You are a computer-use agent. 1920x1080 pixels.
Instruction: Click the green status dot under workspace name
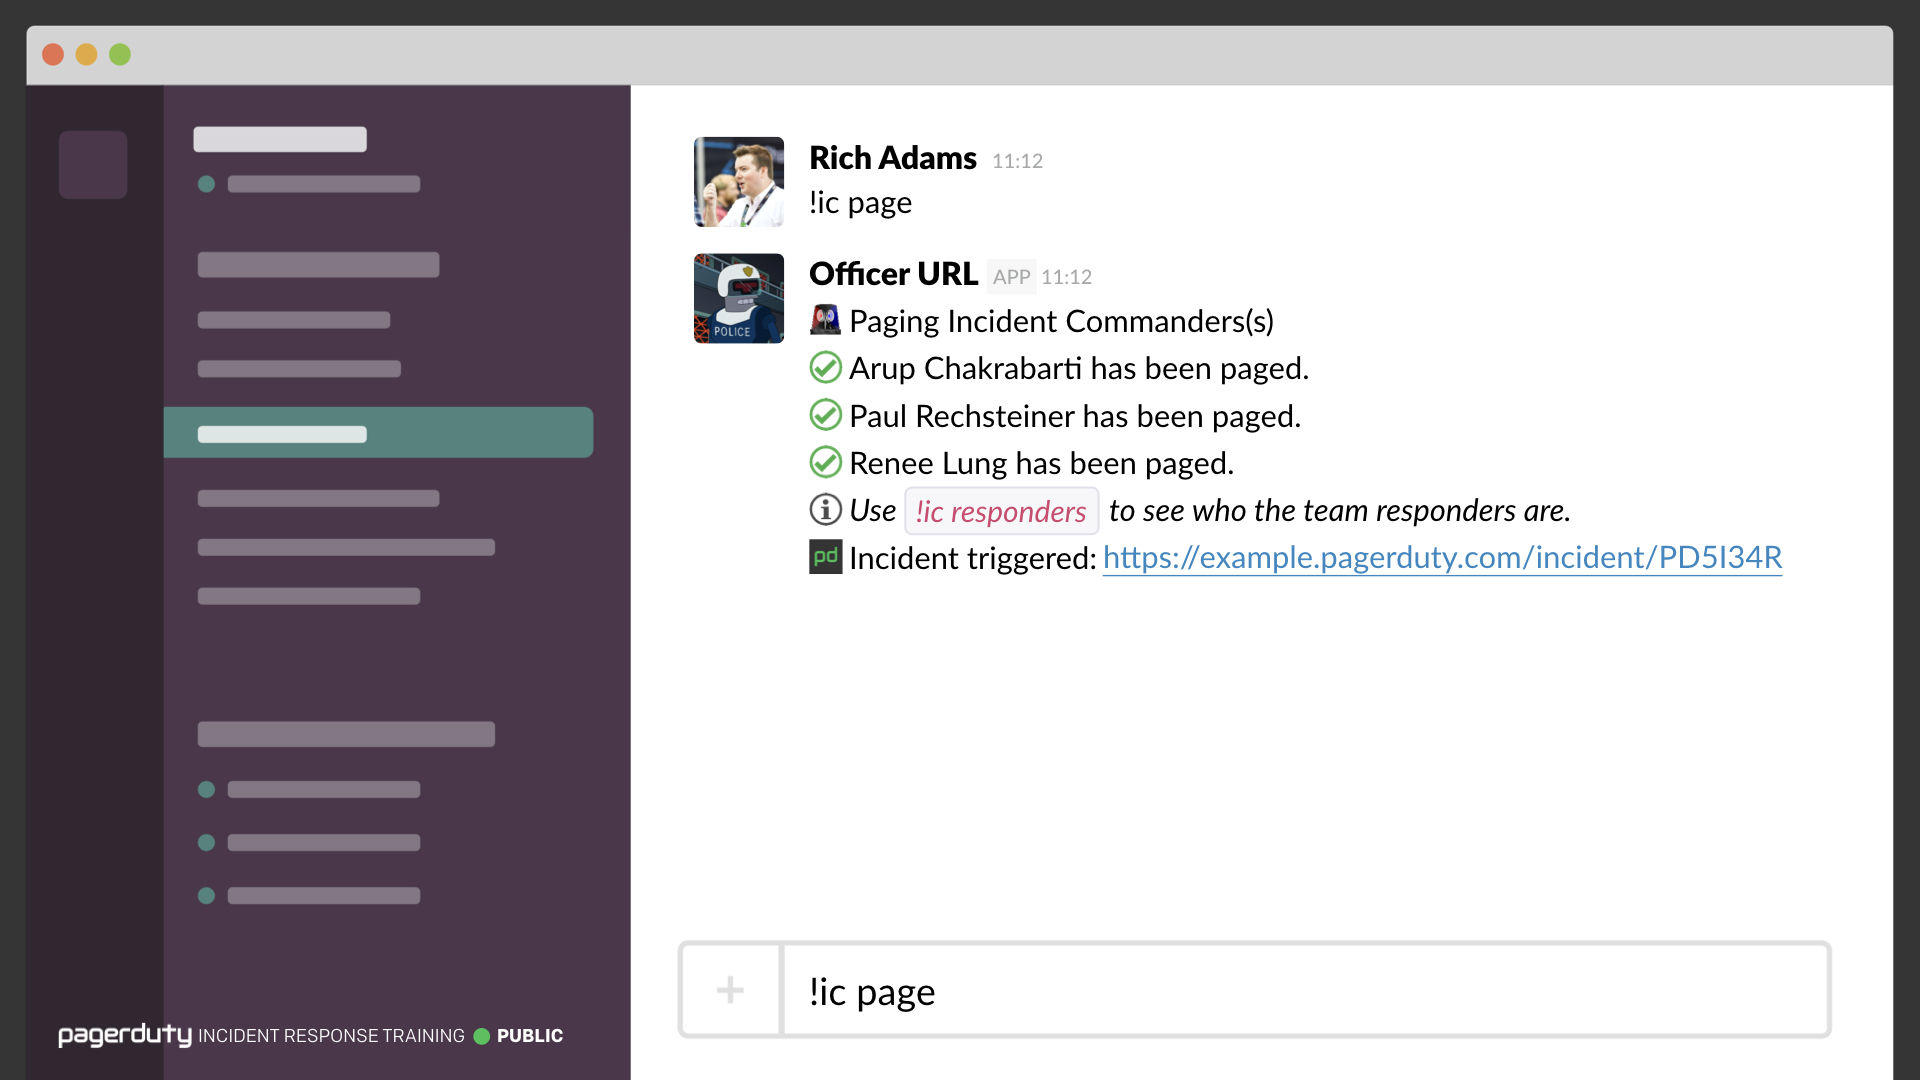[x=207, y=184]
